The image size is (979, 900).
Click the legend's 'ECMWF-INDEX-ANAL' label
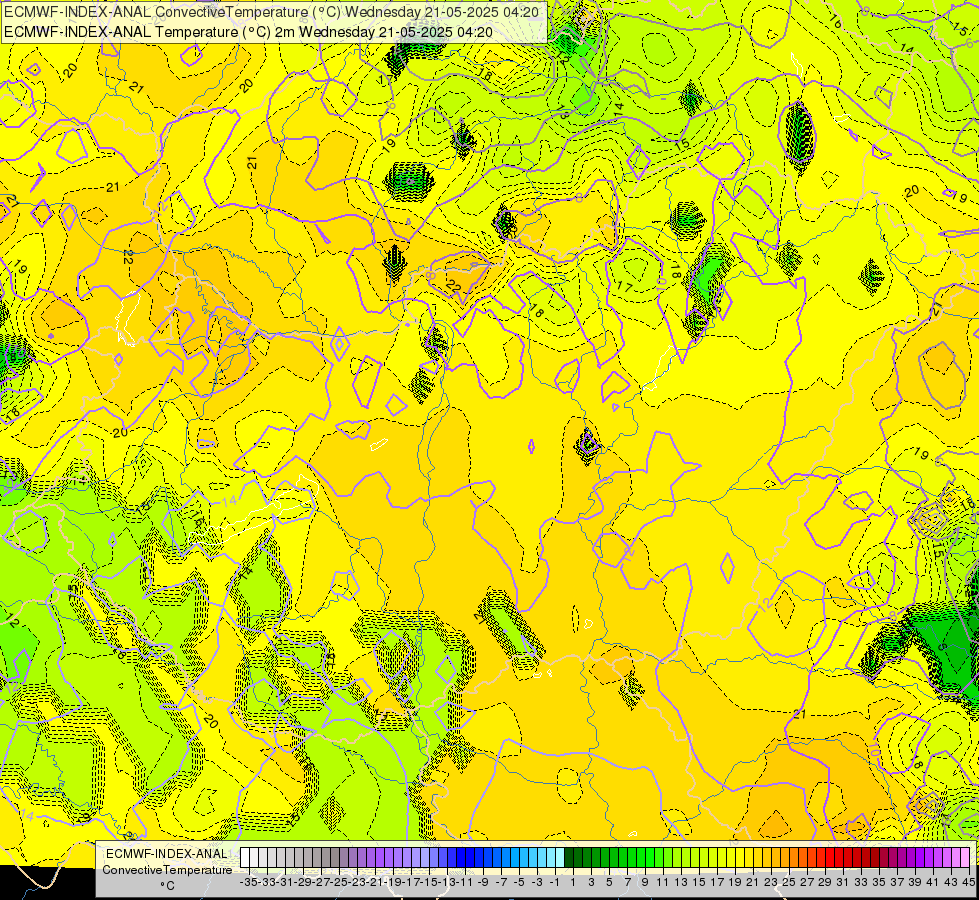click(167, 854)
